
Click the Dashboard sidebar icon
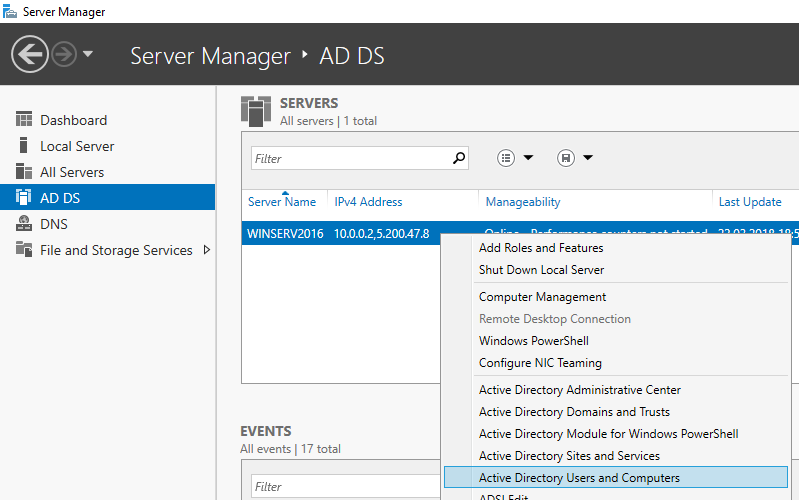pyautogui.click(x=23, y=119)
